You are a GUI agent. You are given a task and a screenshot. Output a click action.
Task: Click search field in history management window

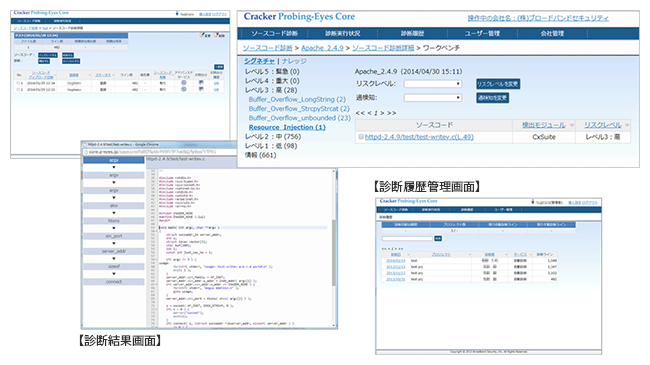point(407,238)
